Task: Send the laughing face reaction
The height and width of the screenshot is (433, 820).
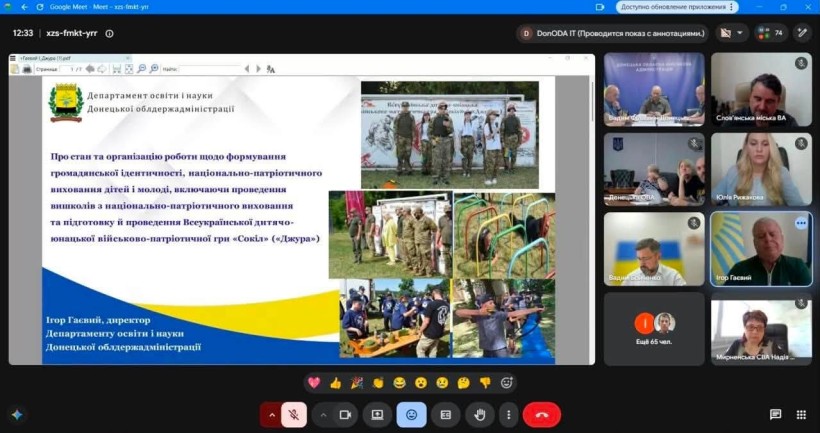Action: 400,383
